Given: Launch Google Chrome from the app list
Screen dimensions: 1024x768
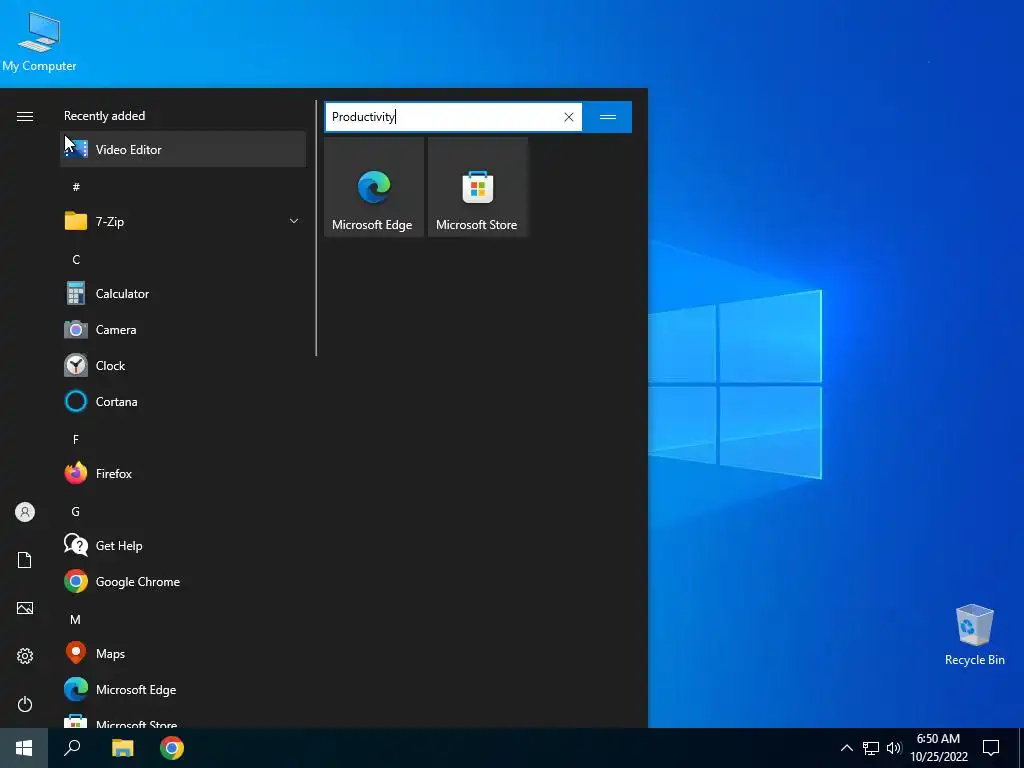Looking at the screenshot, I should point(183,581).
